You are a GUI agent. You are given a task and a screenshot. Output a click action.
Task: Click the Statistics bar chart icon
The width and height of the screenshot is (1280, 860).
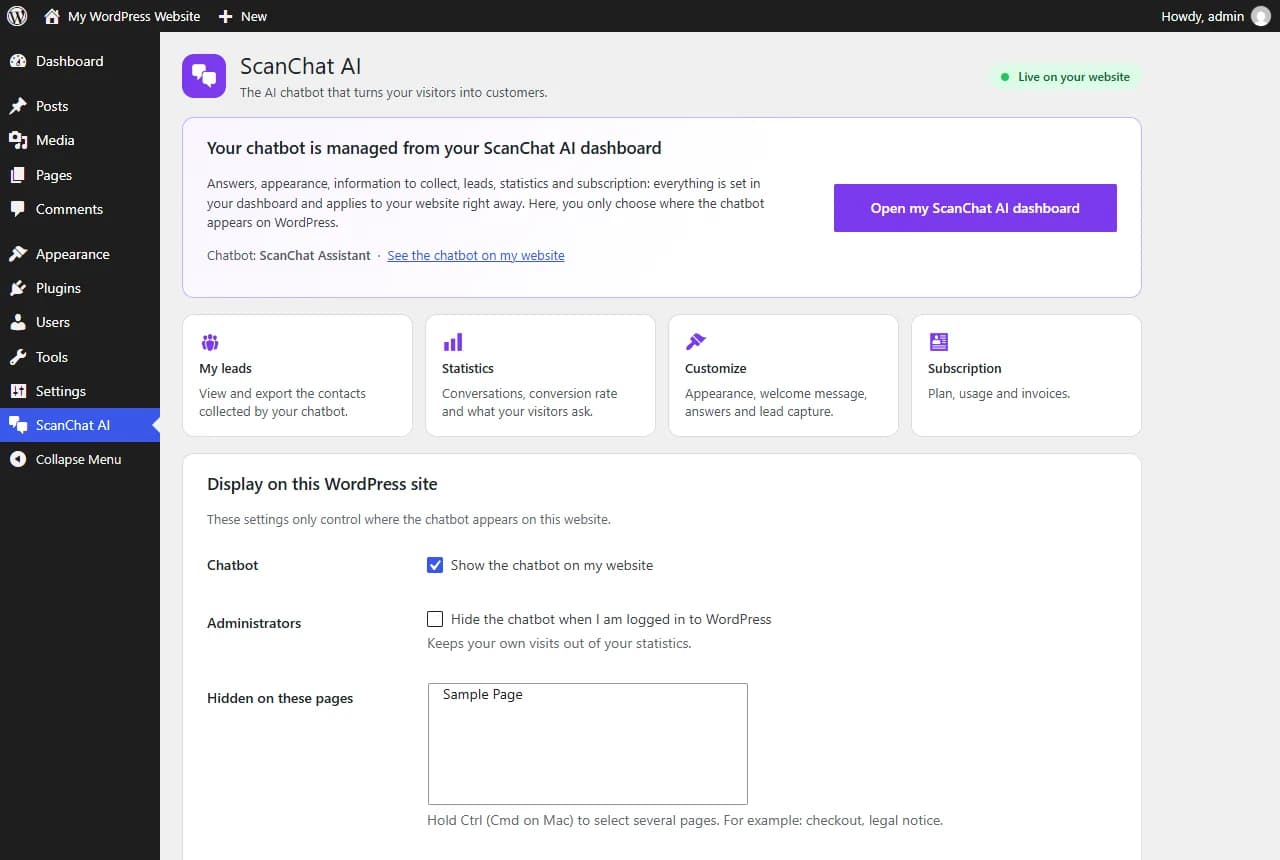tap(452, 342)
